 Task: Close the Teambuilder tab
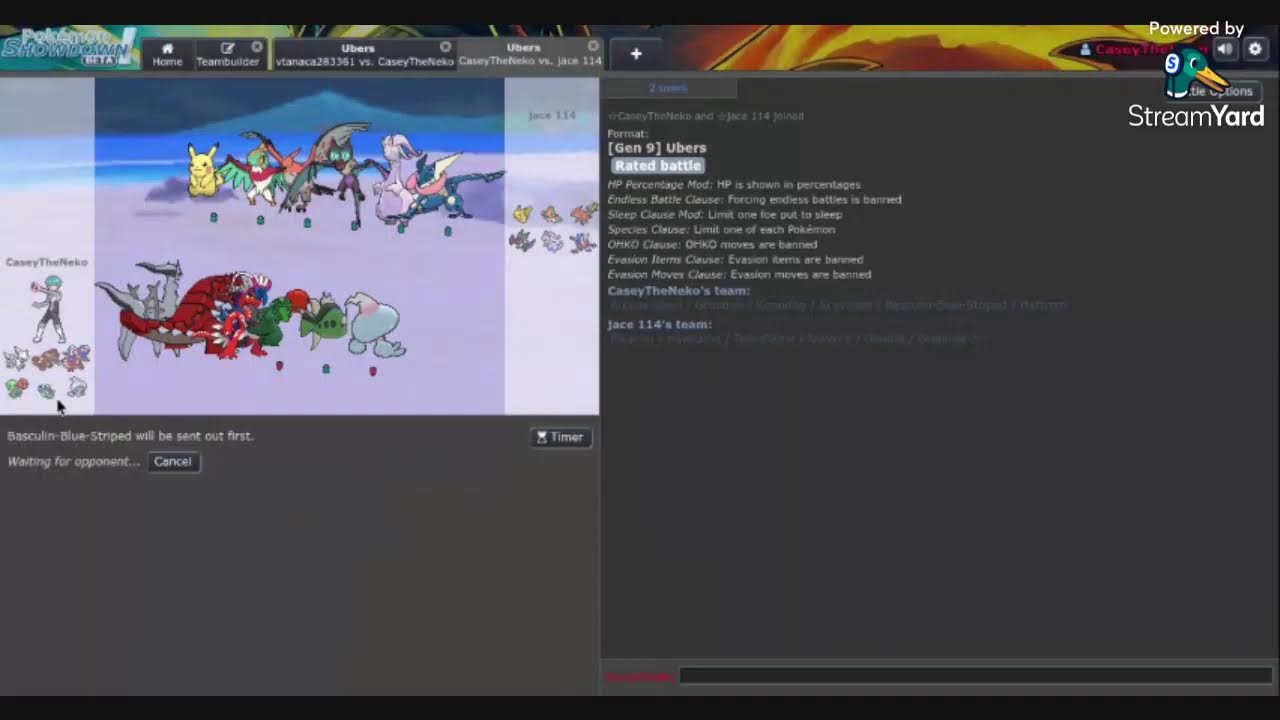click(x=257, y=47)
